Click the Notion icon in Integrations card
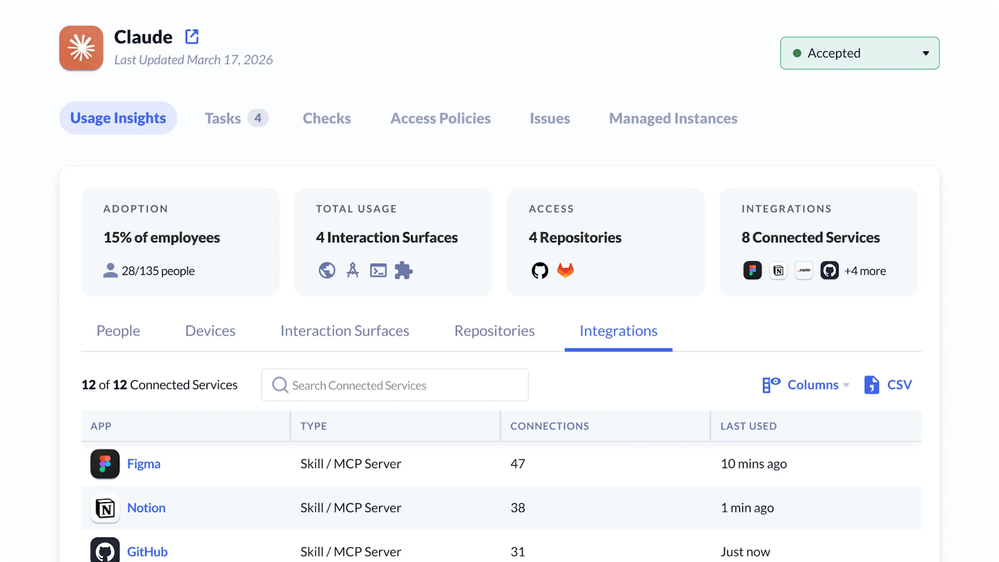This screenshot has height=562, width=999. (778, 271)
